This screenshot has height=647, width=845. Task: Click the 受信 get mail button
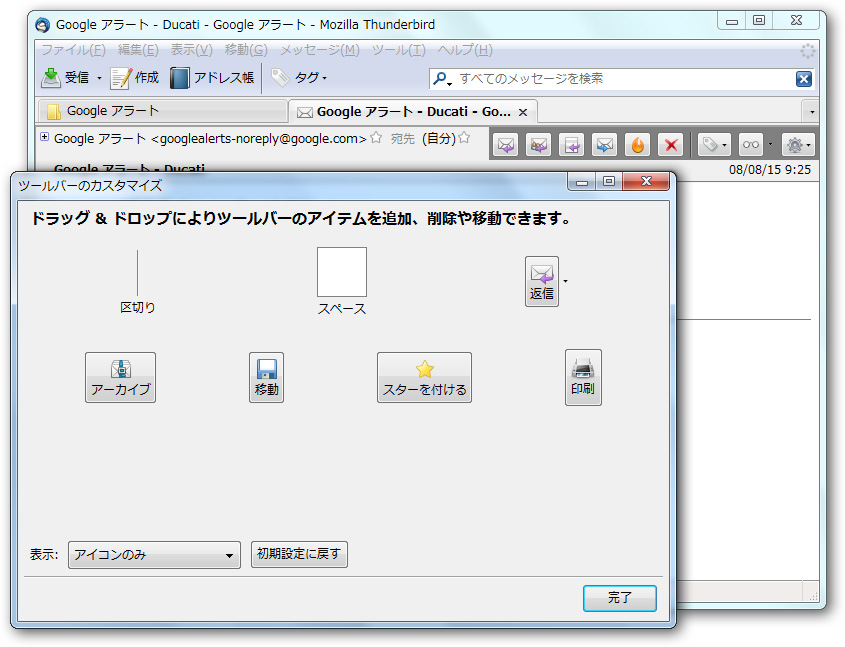click(65, 78)
